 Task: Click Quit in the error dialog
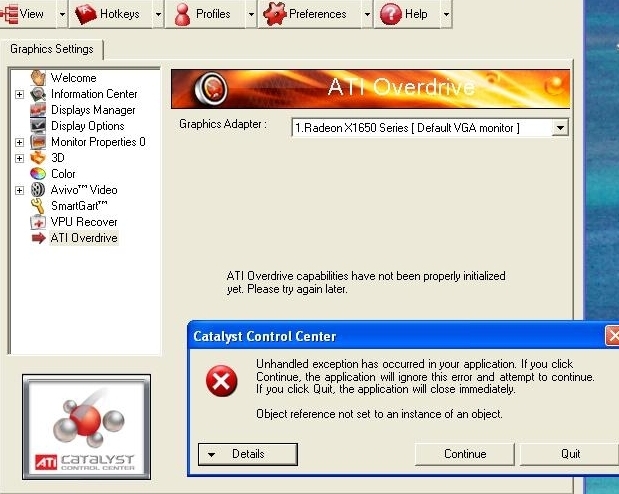[x=570, y=454]
